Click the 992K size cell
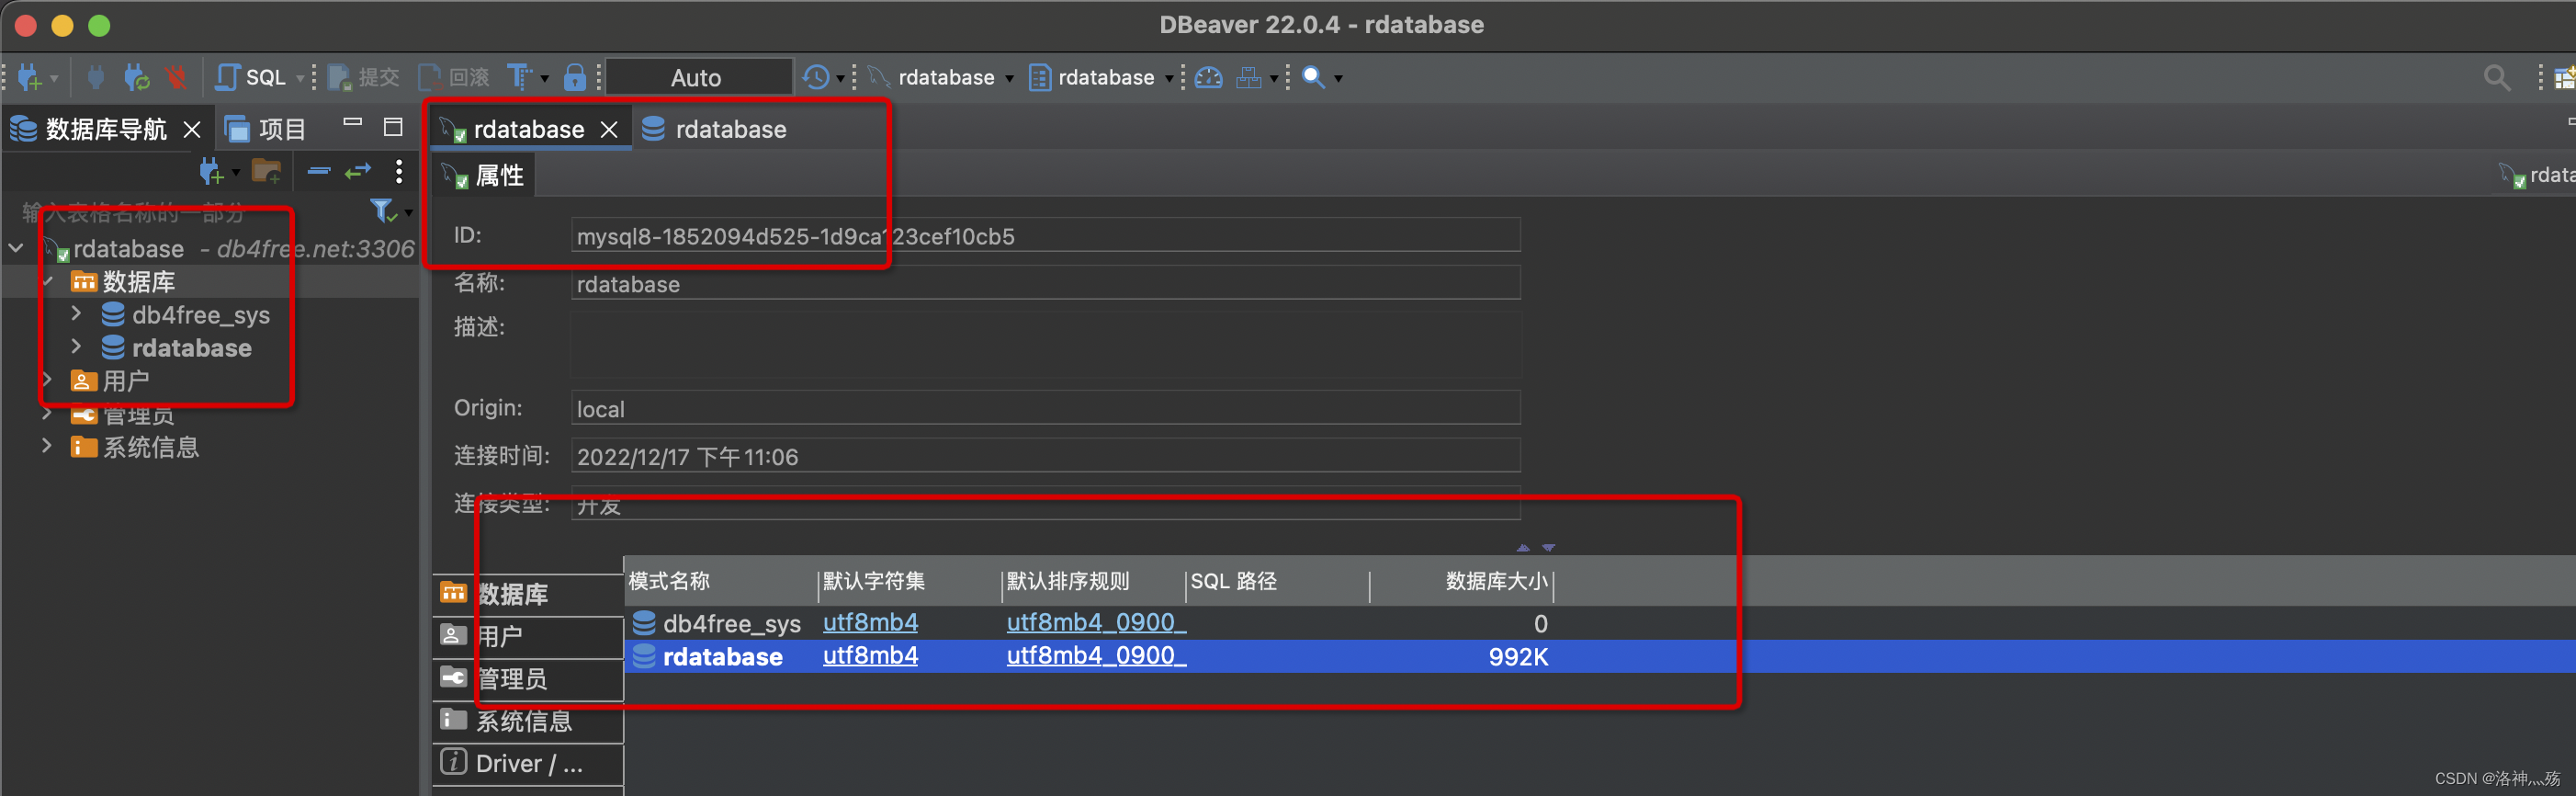2576x796 pixels. (1517, 657)
